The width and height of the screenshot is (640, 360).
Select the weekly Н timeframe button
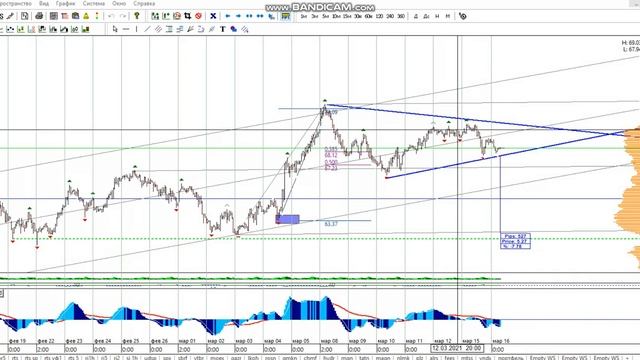[x=437, y=16]
